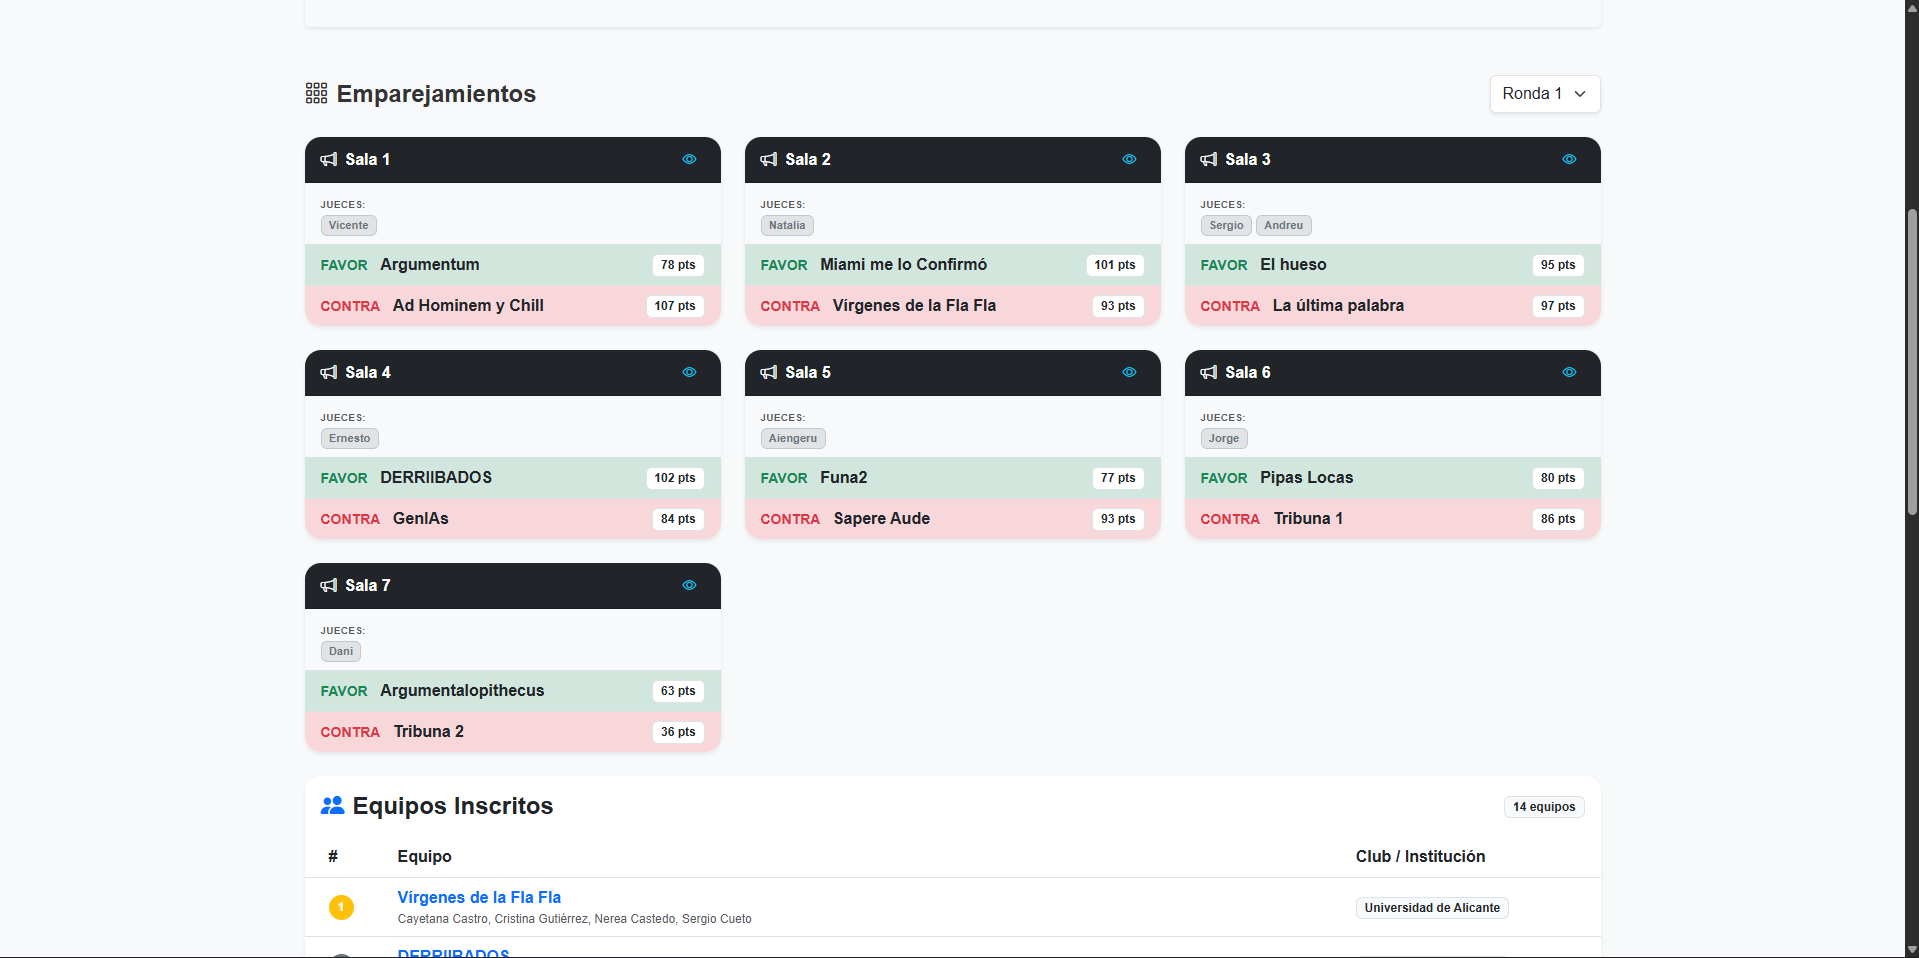Toggle the eye icon on Sala 1

(x=689, y=159)
